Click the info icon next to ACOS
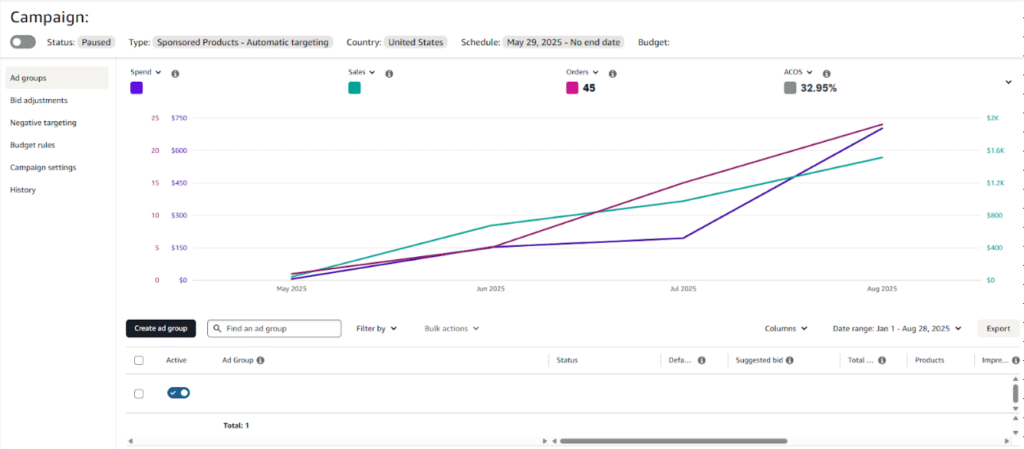1024x449 pixels. [828, 74]
